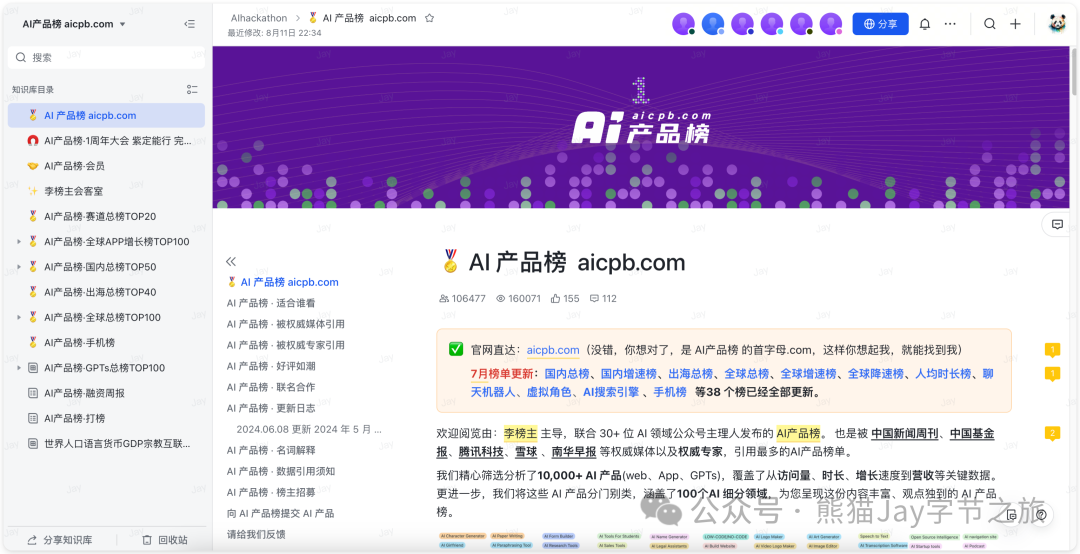
Task: Open the comments panel icon on right
Action: point(1057,225)
